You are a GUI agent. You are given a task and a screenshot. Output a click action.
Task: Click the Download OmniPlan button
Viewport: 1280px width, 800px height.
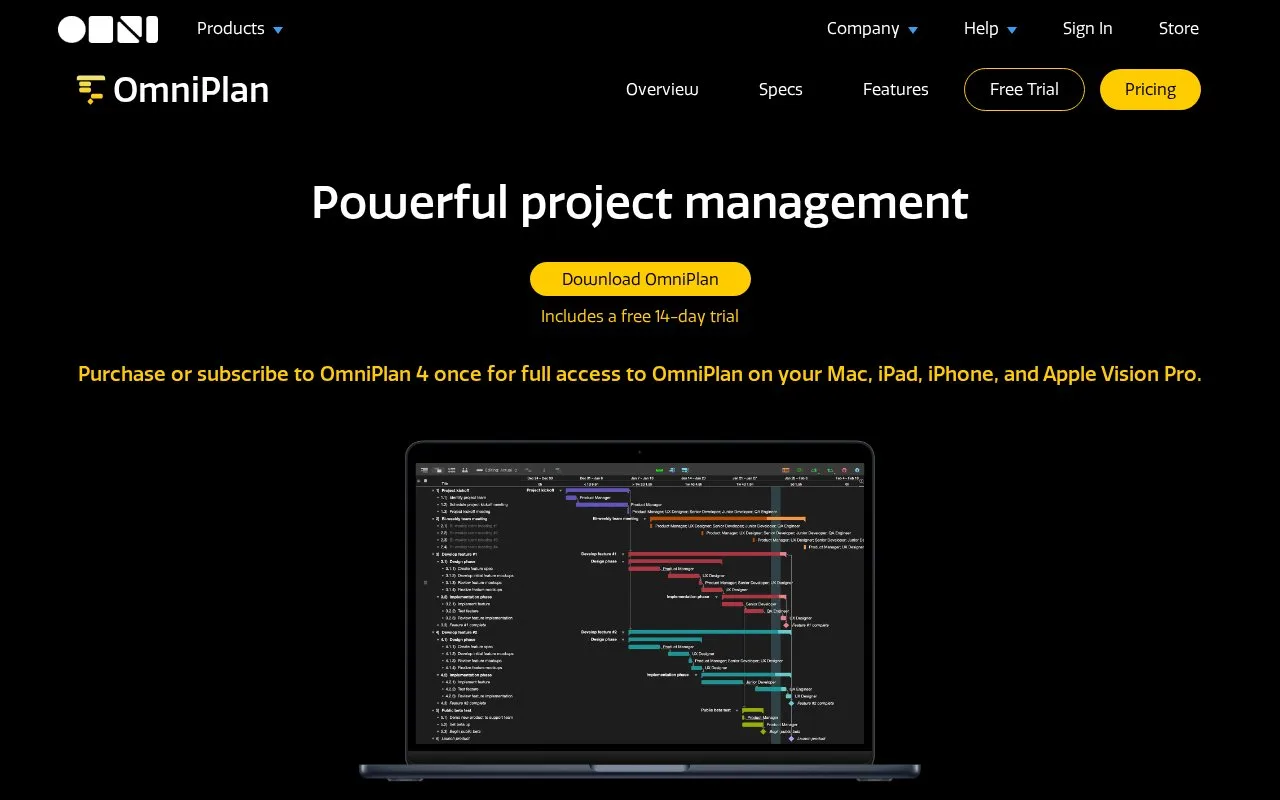(x=640, y=279)
